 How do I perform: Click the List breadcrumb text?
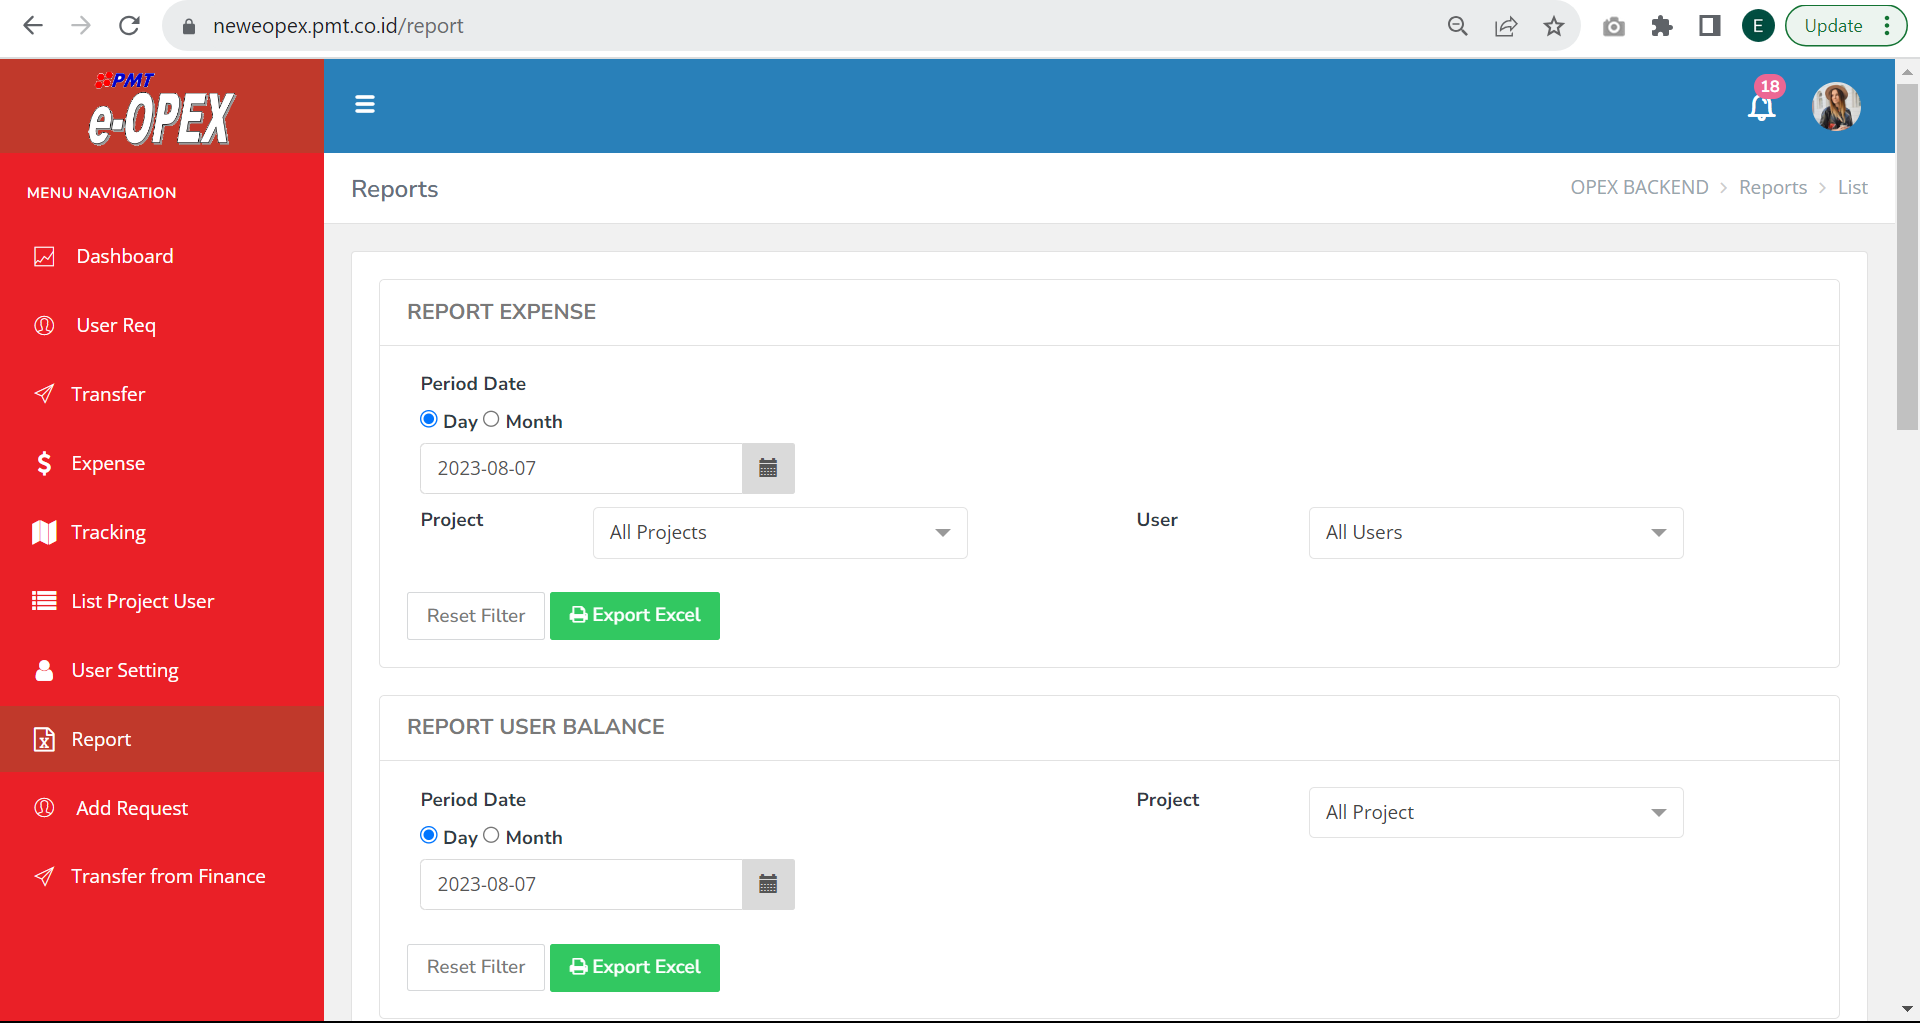click(x=1853, y=188)
